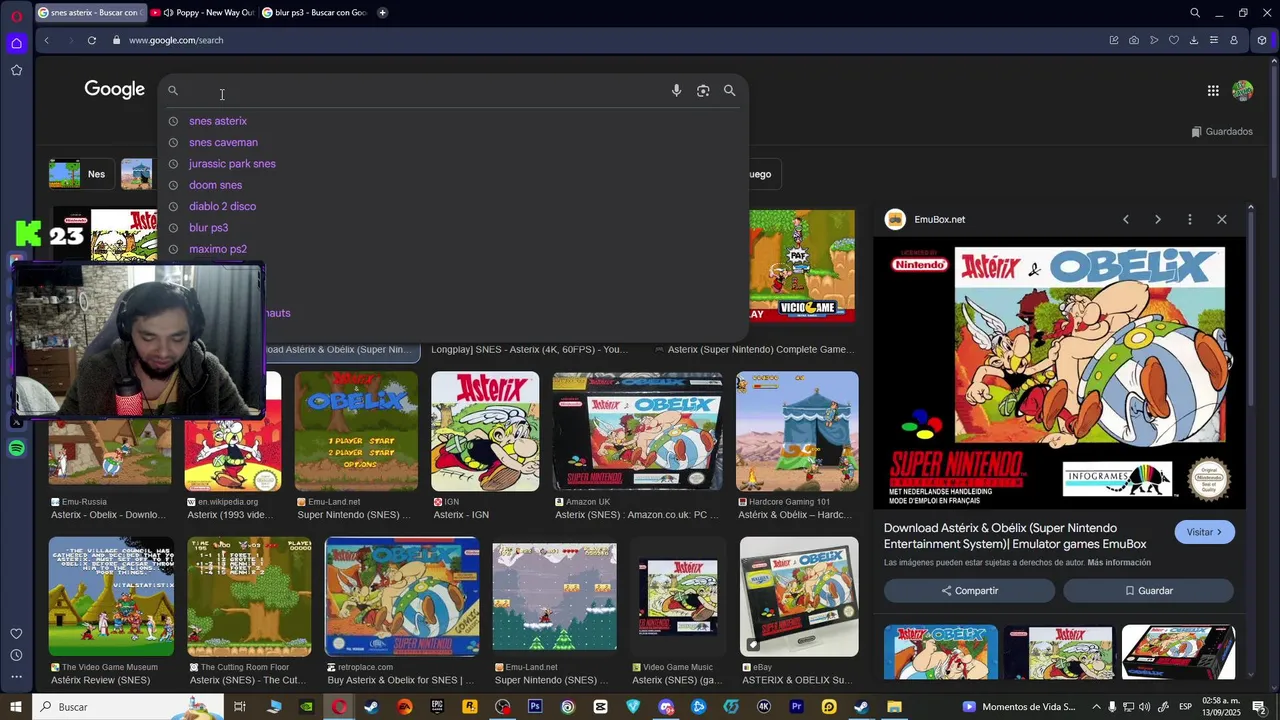Click the edit page icon in the address bar
Screen dimensions: 1280x720
tap(1114, 40)
